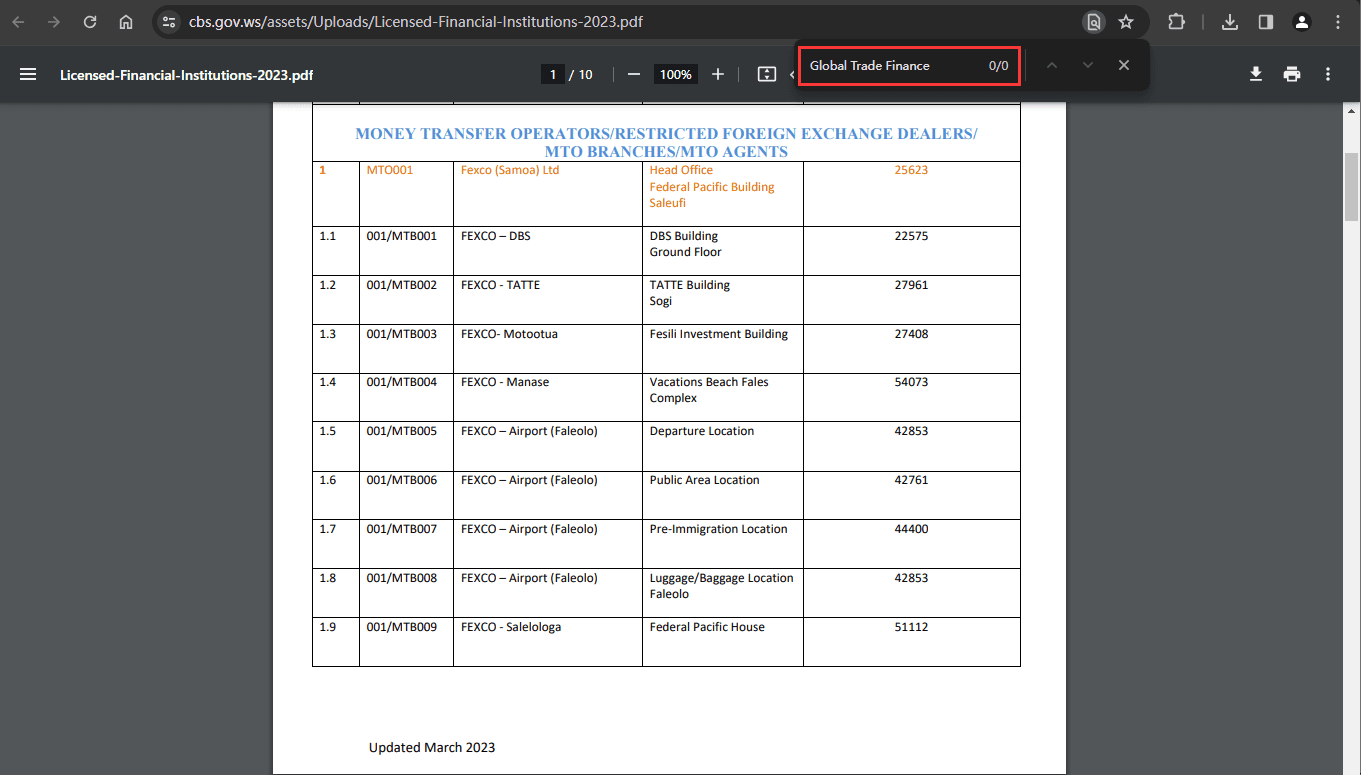Go to previous search result
This screenshot has height=775, width=1361.
1051,65
